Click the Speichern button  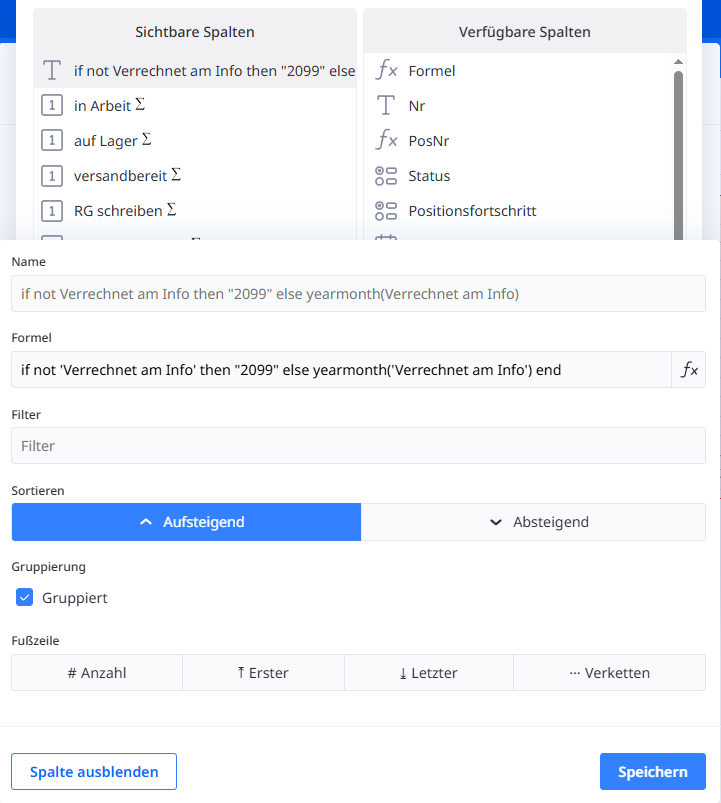[652, 772]
